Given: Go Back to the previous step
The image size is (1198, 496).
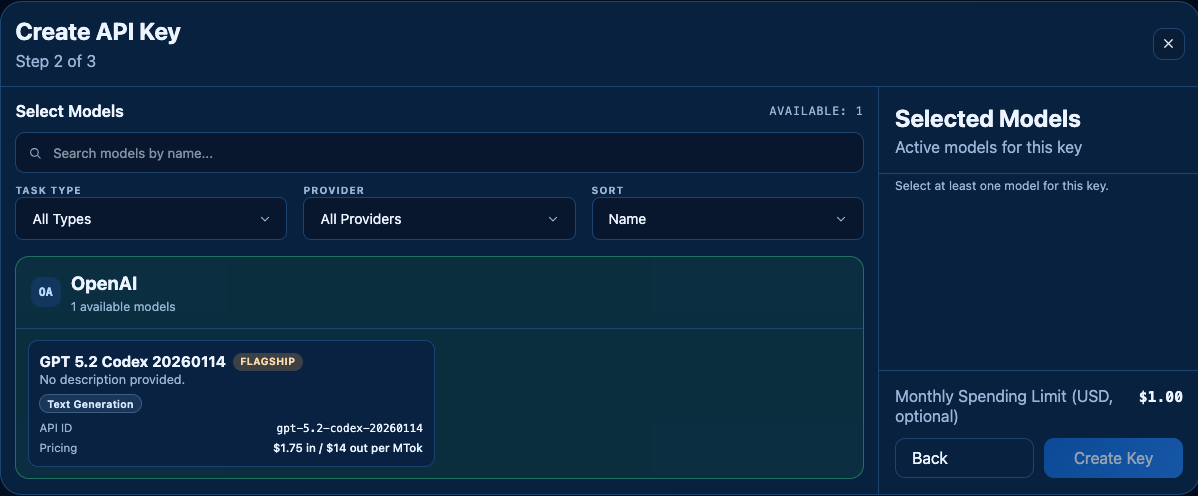Looking at the screenshot, I should (x=964, y=458).
